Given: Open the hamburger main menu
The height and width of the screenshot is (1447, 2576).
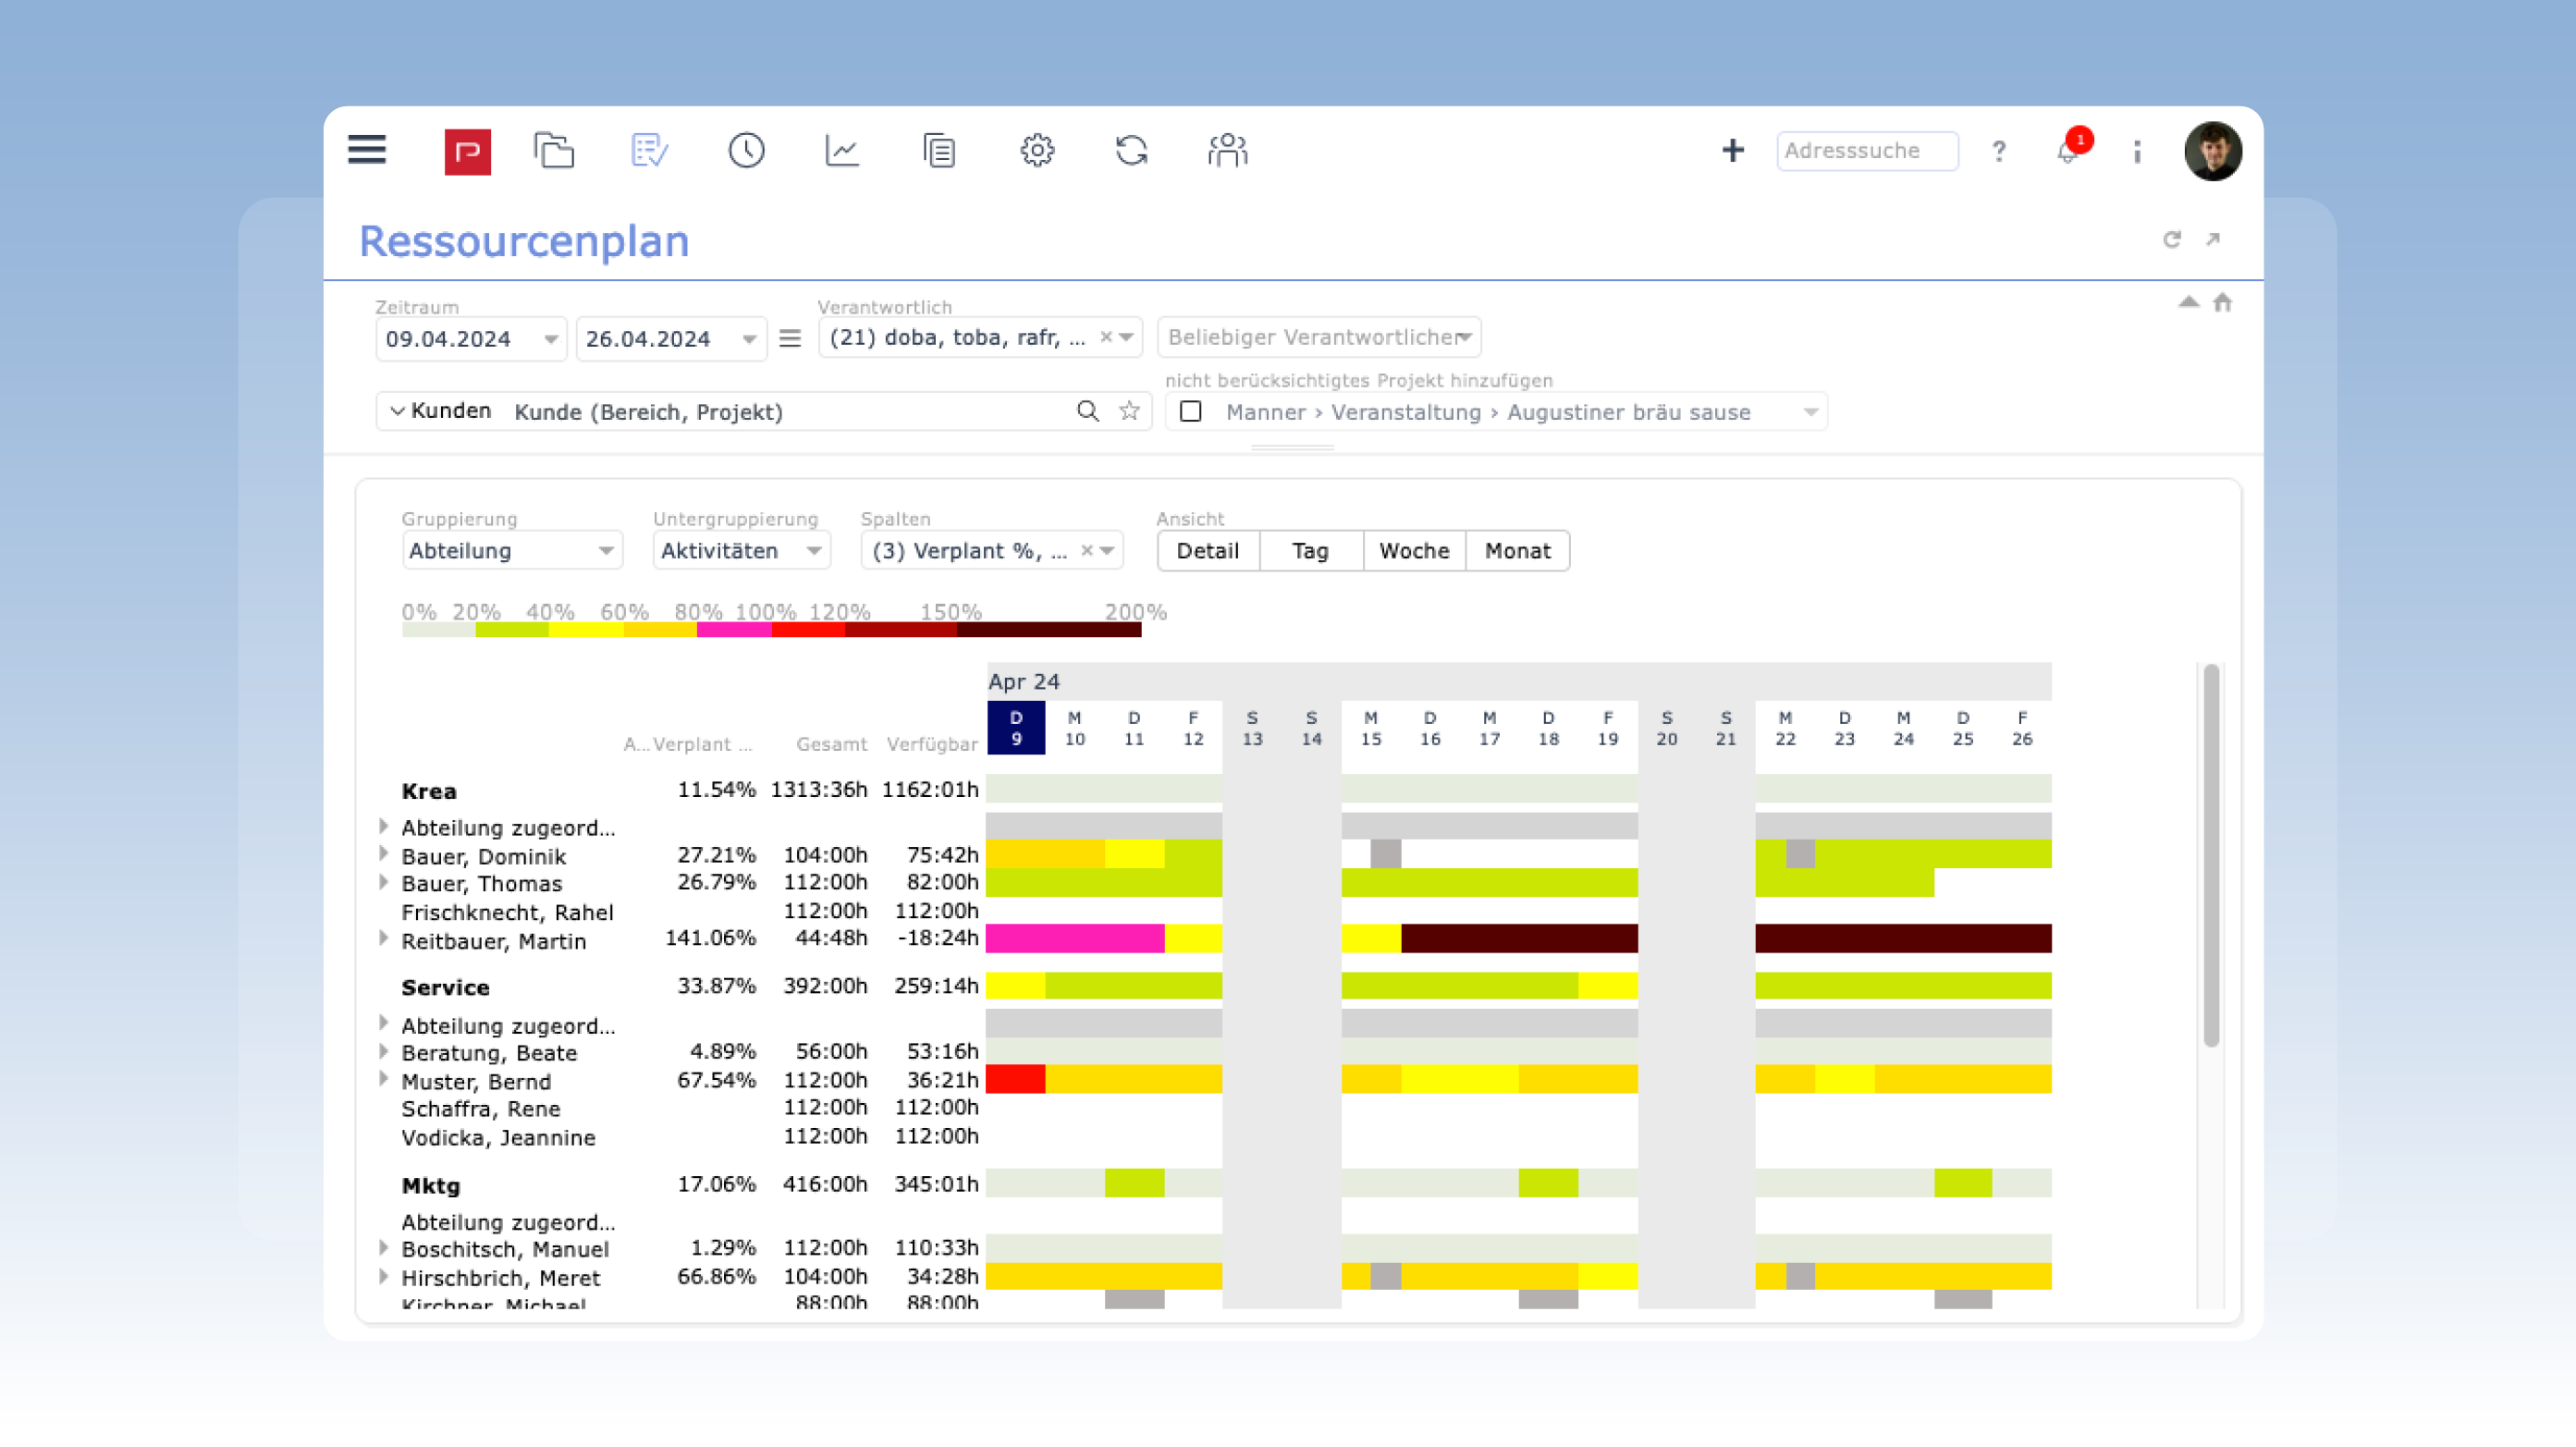Looking at the screenshot, I should tap(367, 150).
